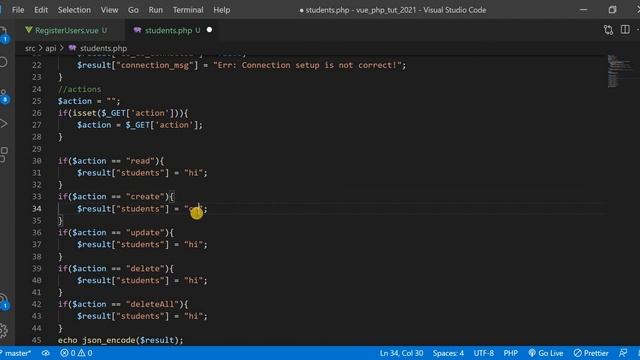Click the Vue icon on RegisterUsers.vue tab
This screenshot has height=360, width=640.
[x=29, y=30]
